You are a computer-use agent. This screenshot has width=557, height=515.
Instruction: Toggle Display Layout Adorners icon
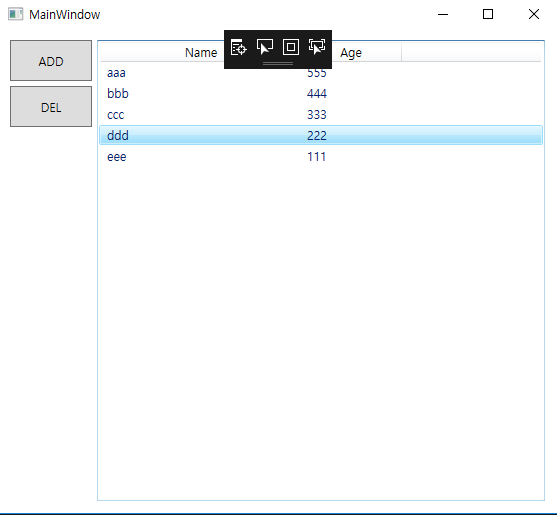point(291,47)
